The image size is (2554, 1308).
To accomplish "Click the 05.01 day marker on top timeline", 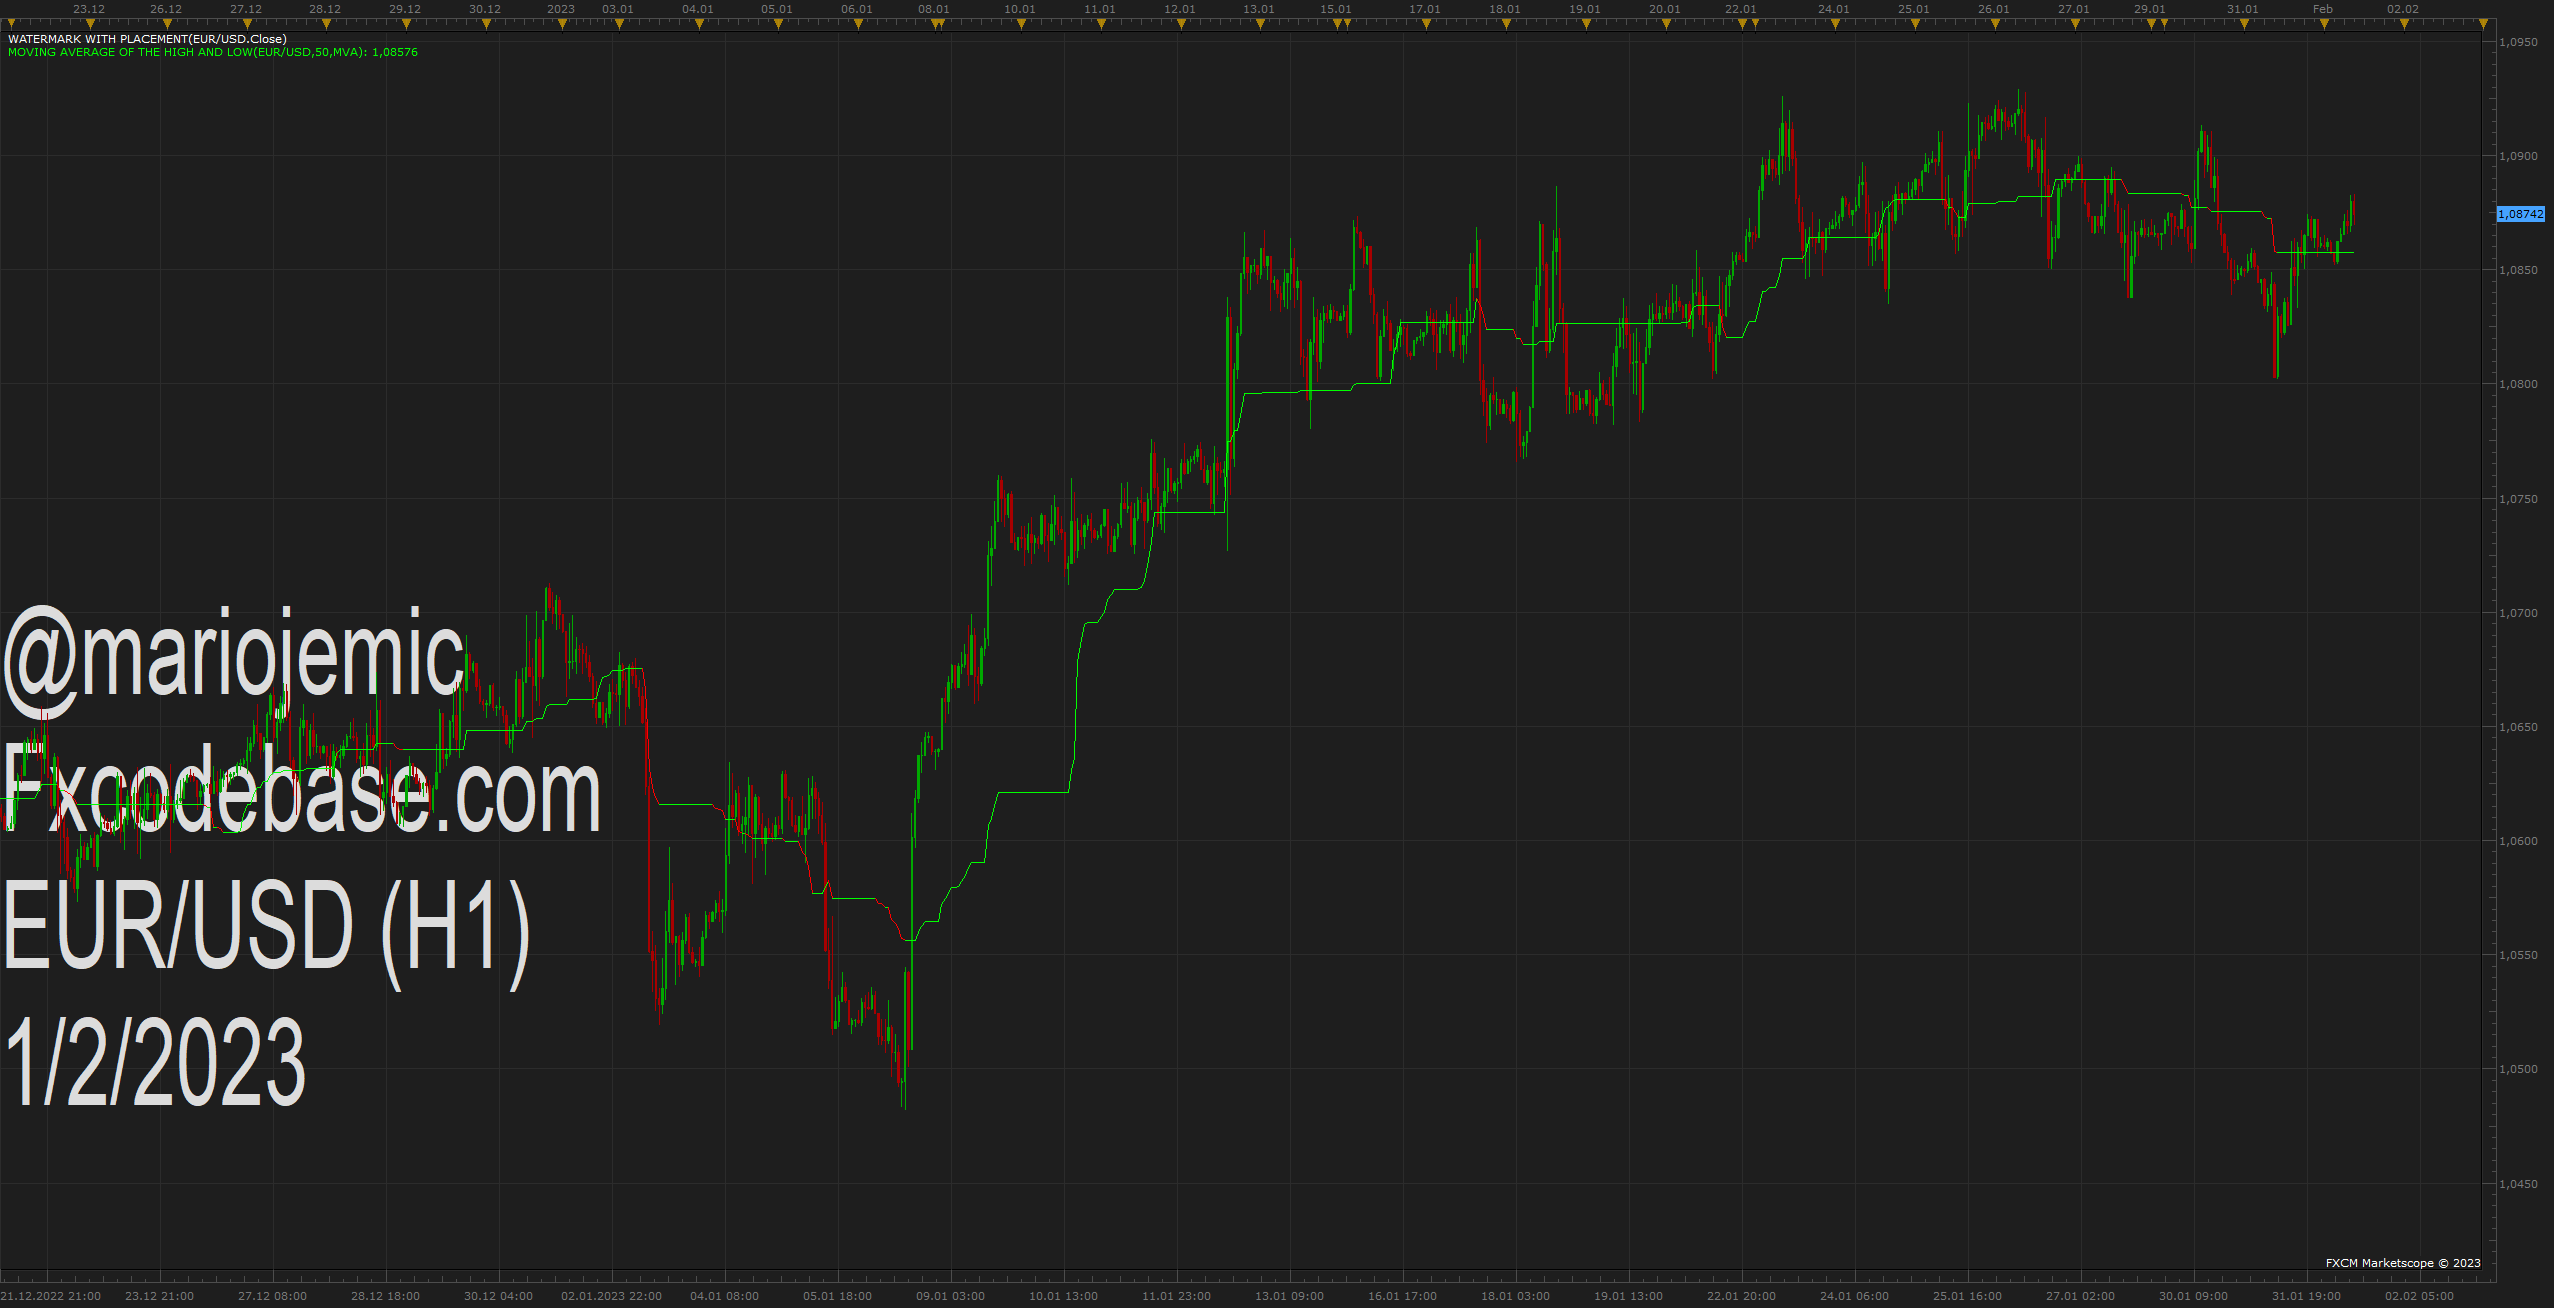I will pyautogui.click(x=777, y=9).
